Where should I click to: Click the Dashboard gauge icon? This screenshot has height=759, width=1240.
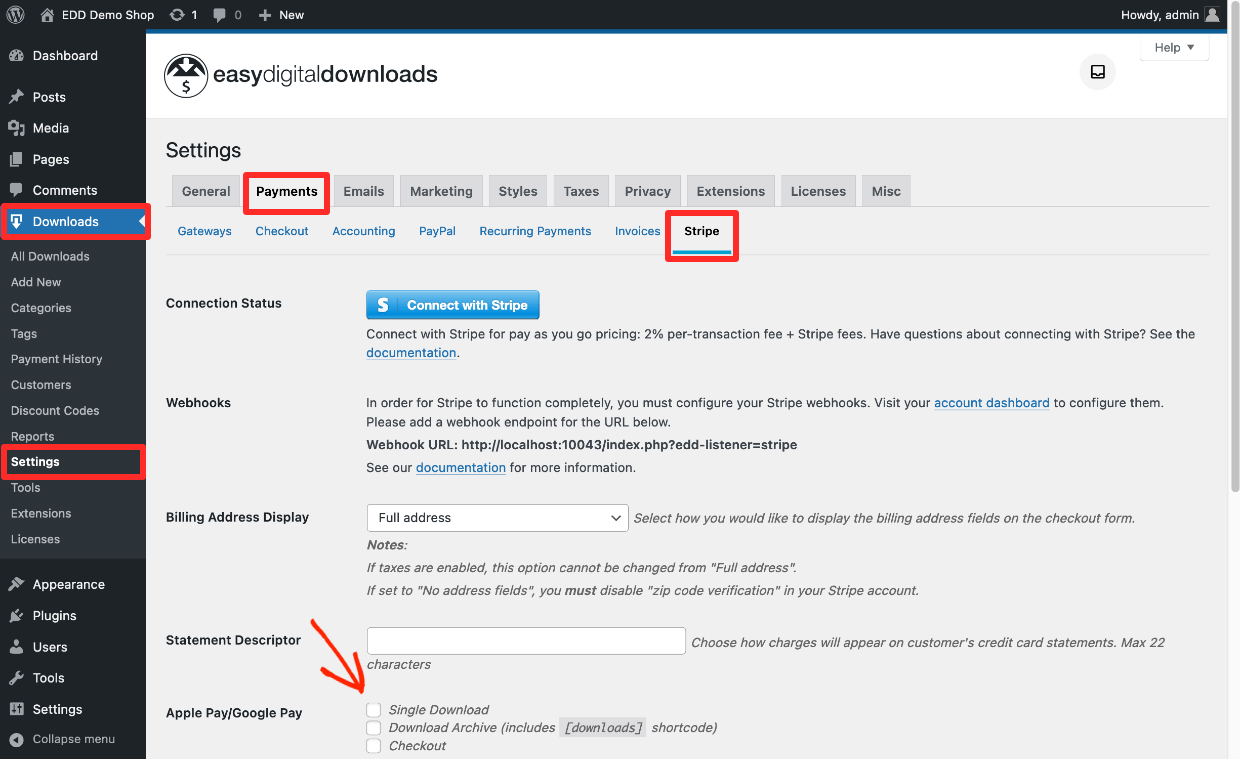pyautogui.click(x=16, y=56)
